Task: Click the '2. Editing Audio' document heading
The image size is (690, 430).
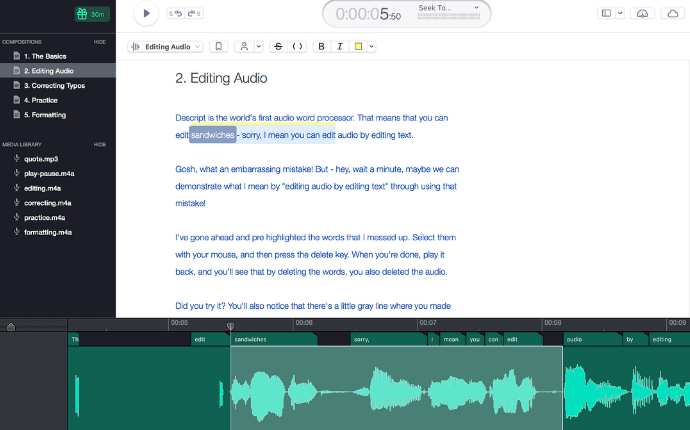Action: click(221, 78)
